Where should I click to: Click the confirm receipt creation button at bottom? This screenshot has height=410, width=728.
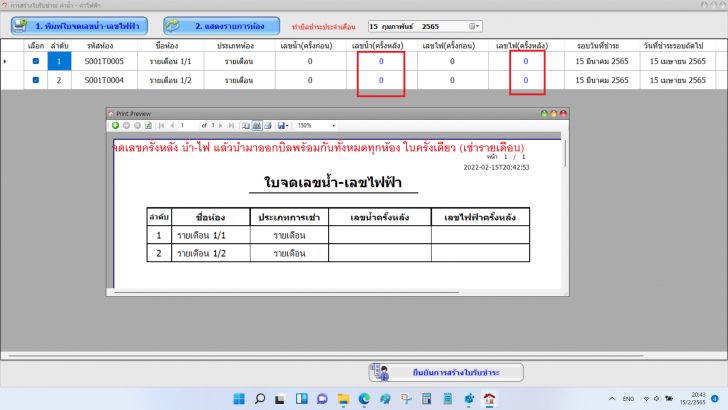click(x=446, y=372)
